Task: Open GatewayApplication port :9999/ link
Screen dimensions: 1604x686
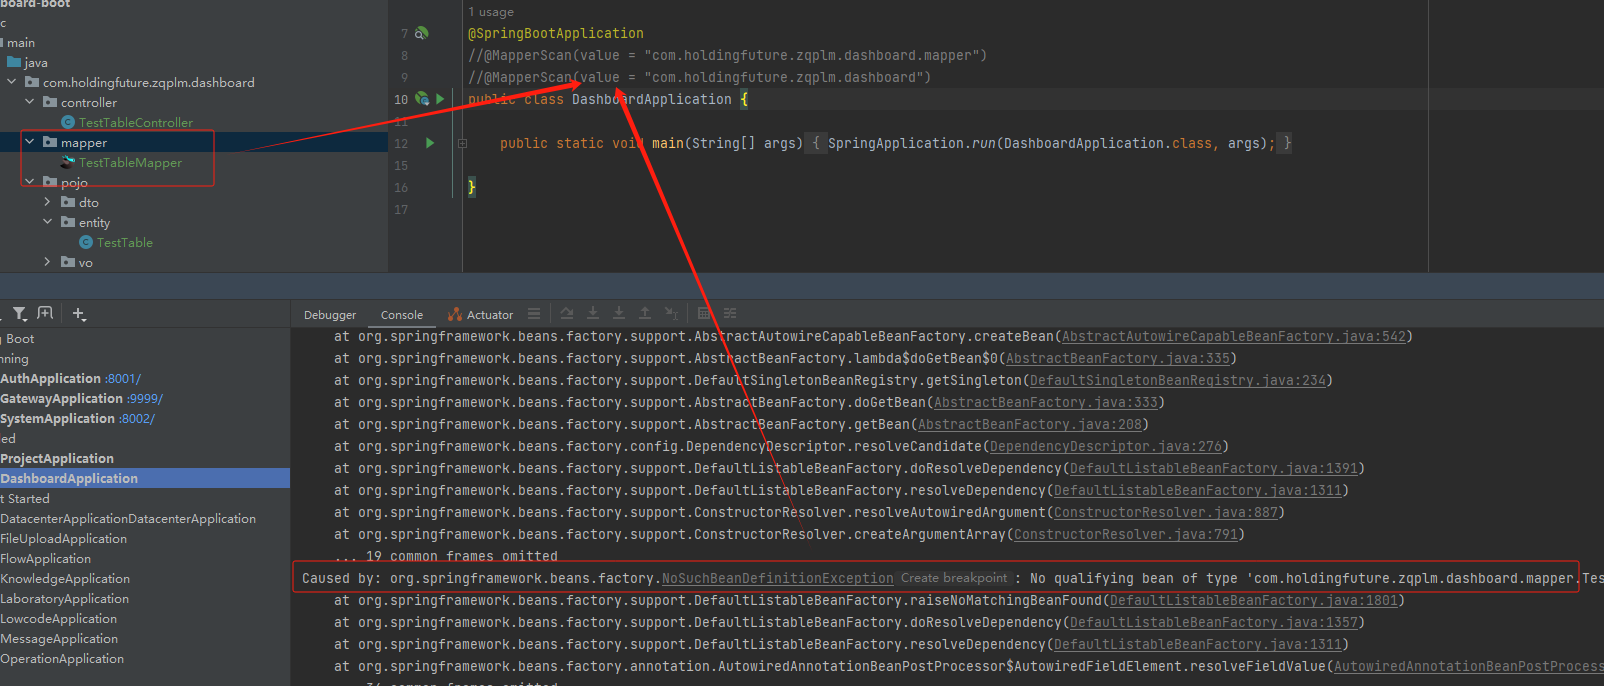Action: pos(145,398)
